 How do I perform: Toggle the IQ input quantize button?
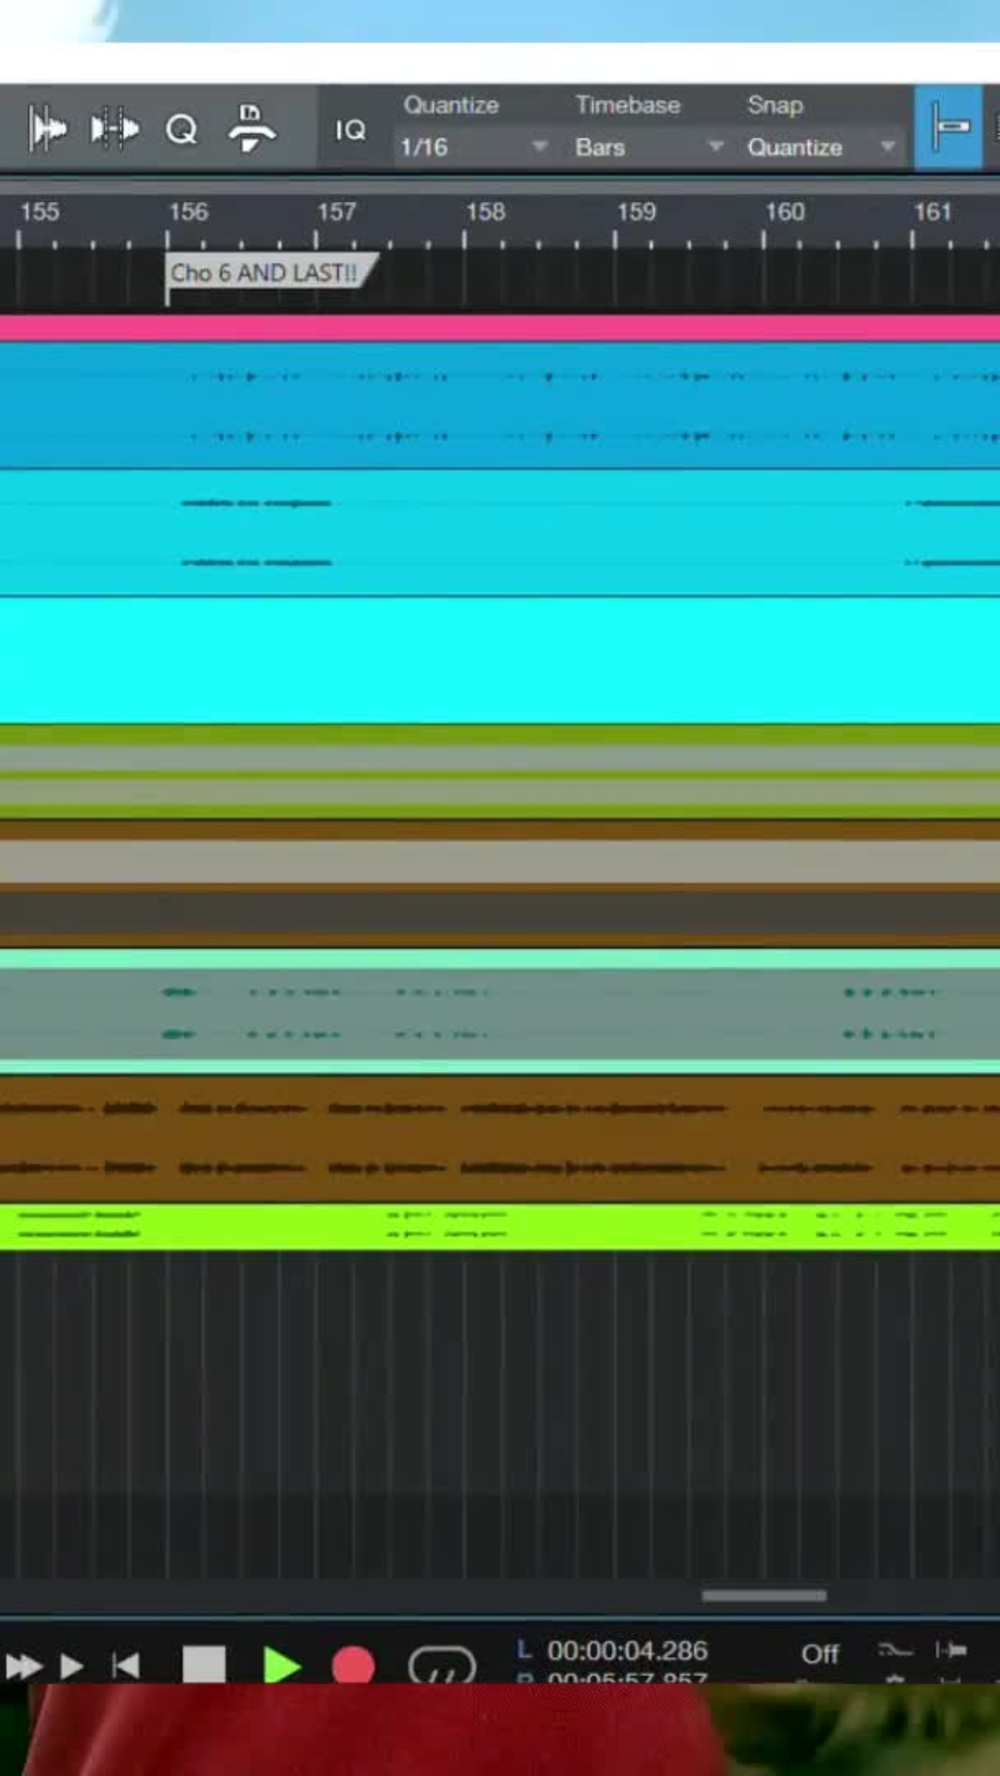350,130
